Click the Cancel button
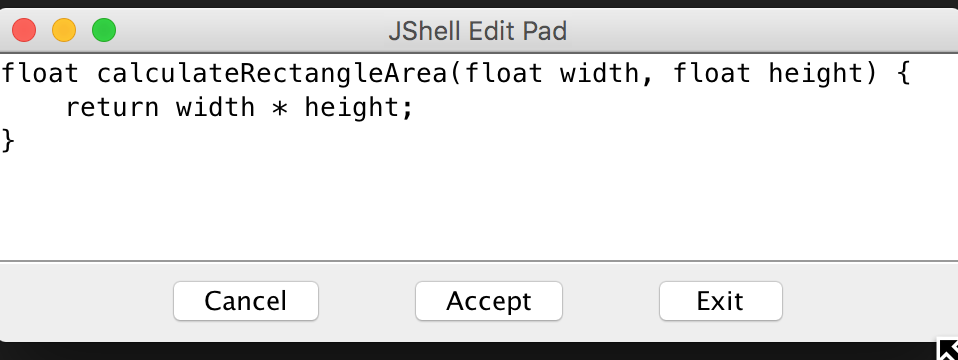The image size is (958, 360). click(x=246, y=301)
